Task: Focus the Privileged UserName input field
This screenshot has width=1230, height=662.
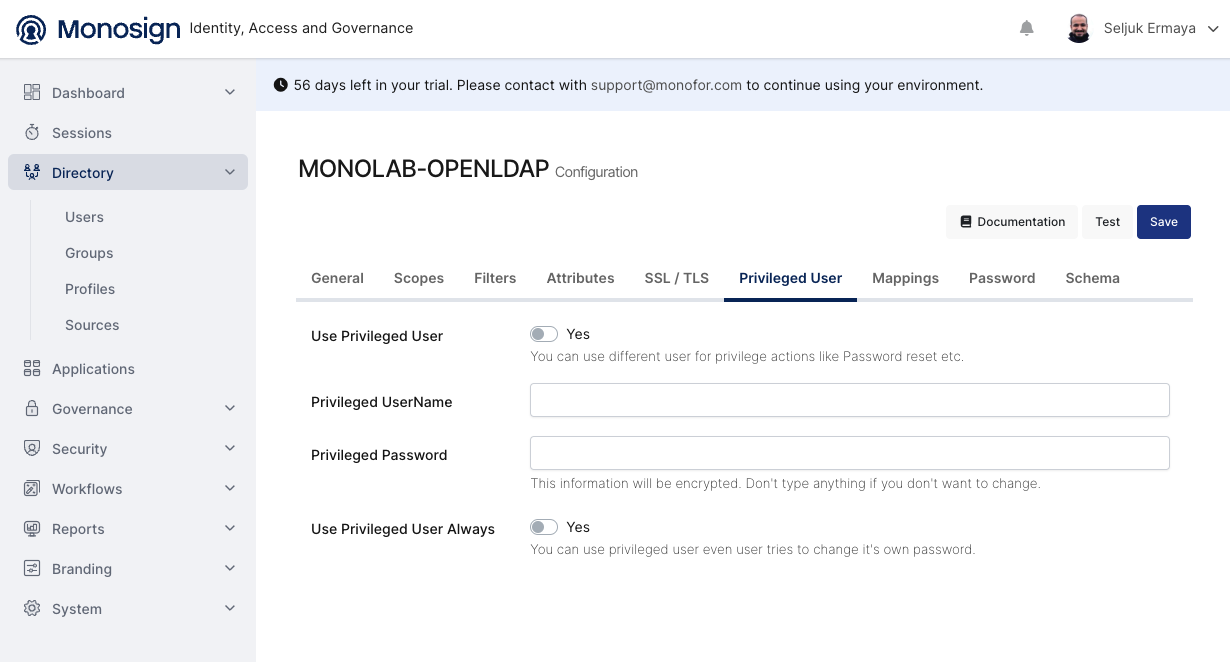Action: coord(849,400)
